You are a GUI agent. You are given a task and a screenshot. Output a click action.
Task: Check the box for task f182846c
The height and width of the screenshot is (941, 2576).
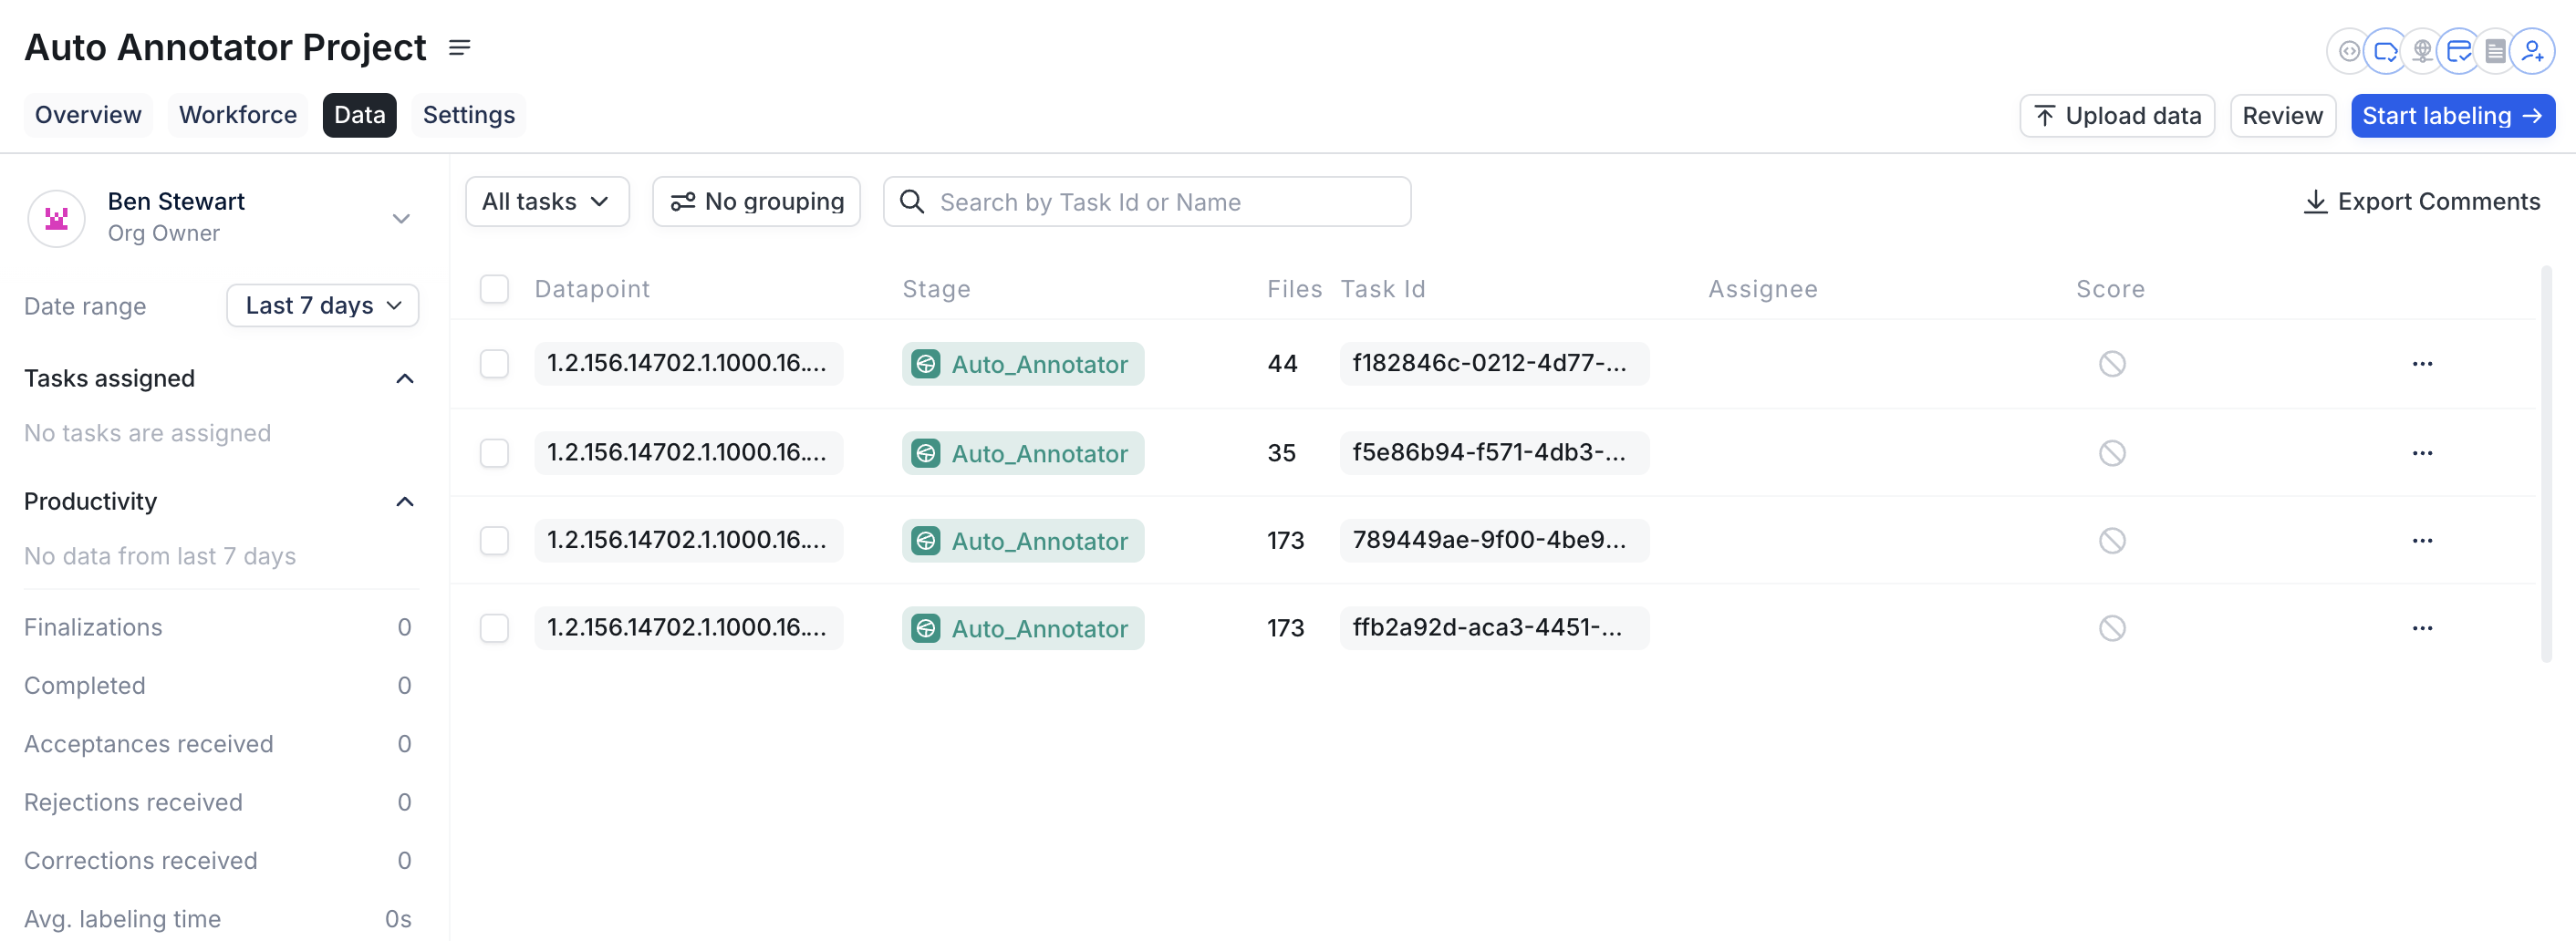494,364
